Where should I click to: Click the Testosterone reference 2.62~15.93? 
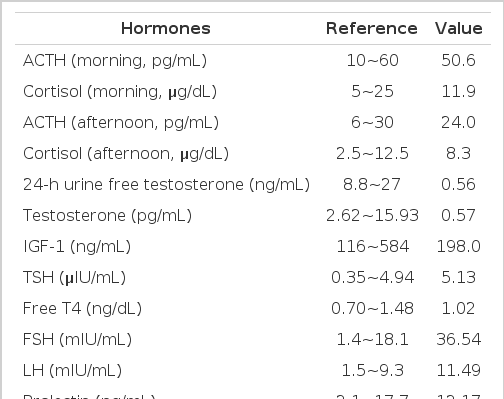[372, 215]
